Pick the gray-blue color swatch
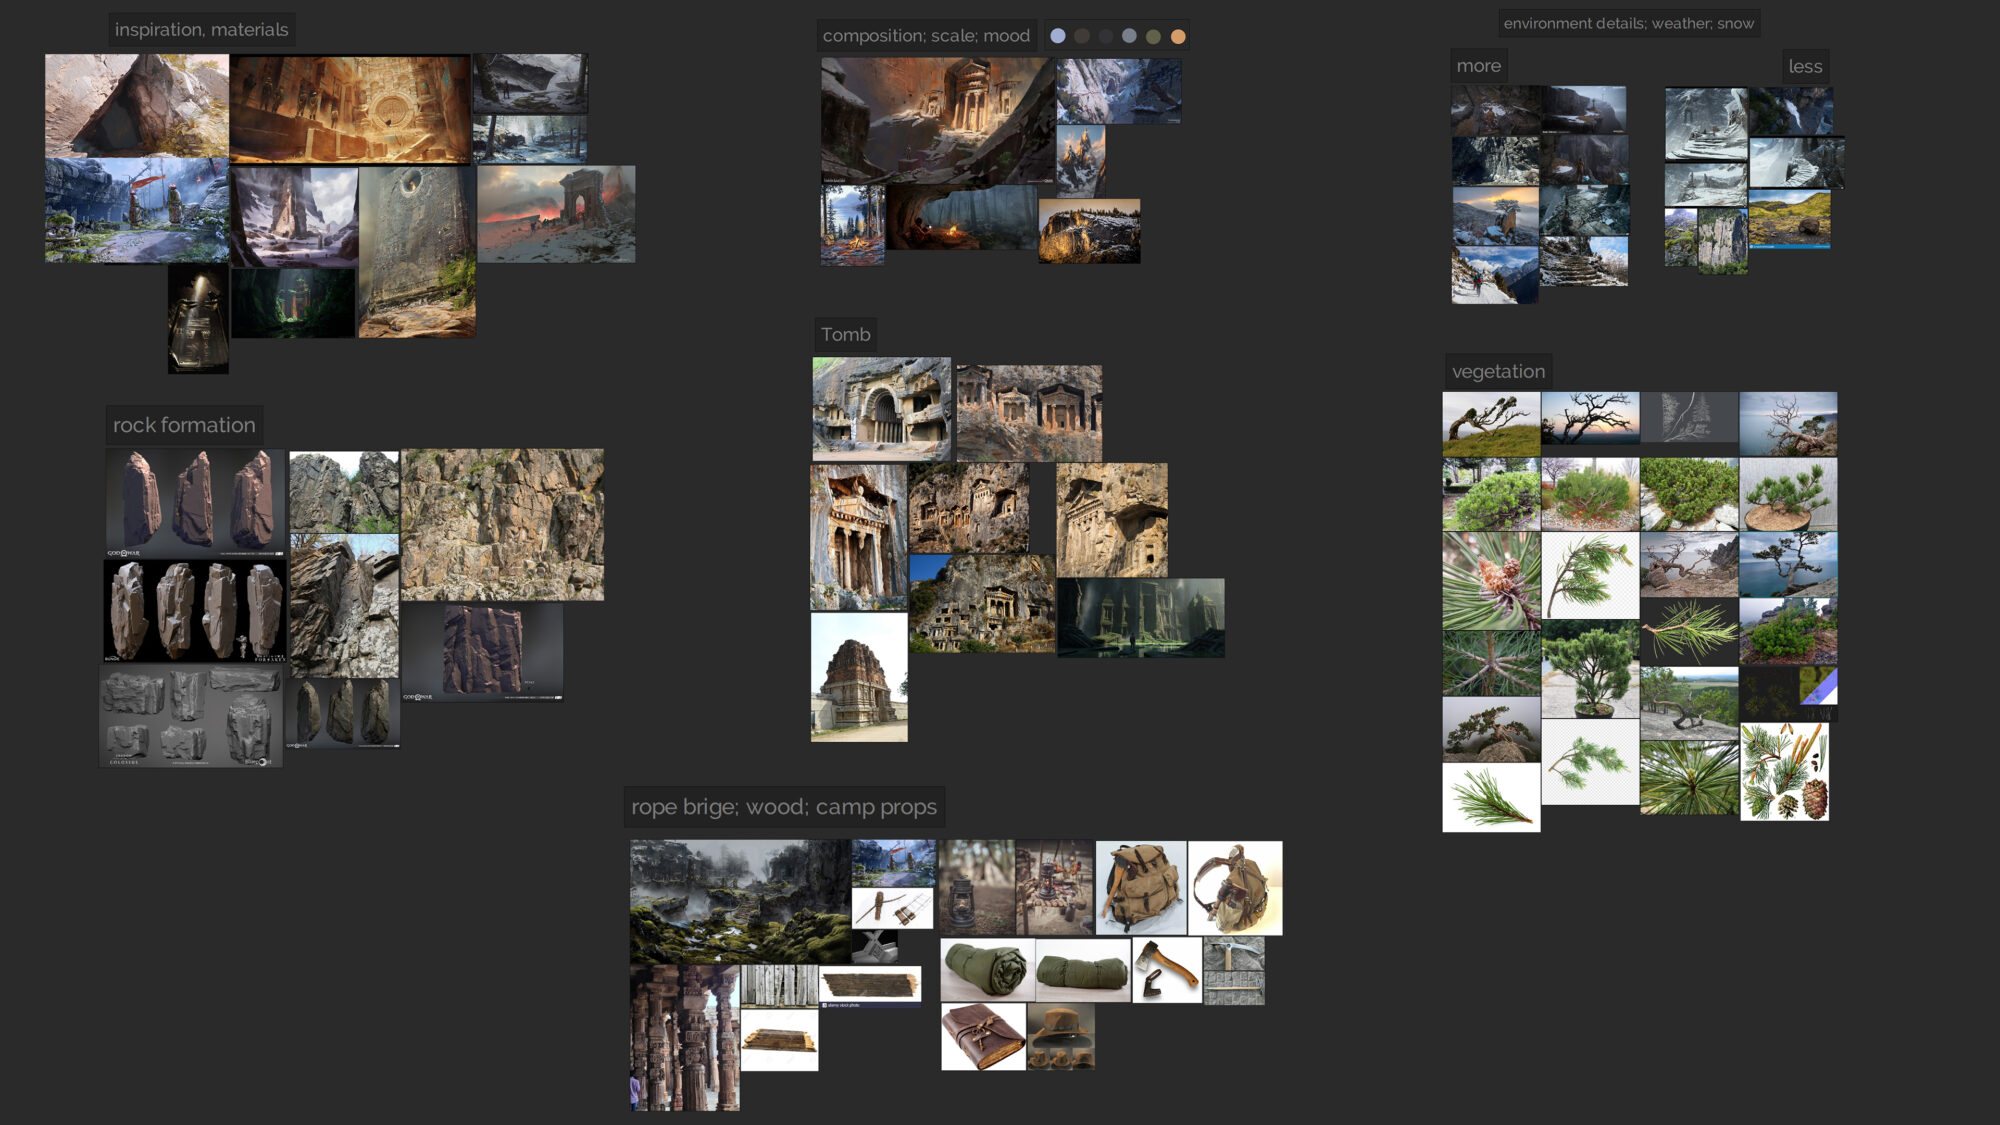 point(1129,36)
